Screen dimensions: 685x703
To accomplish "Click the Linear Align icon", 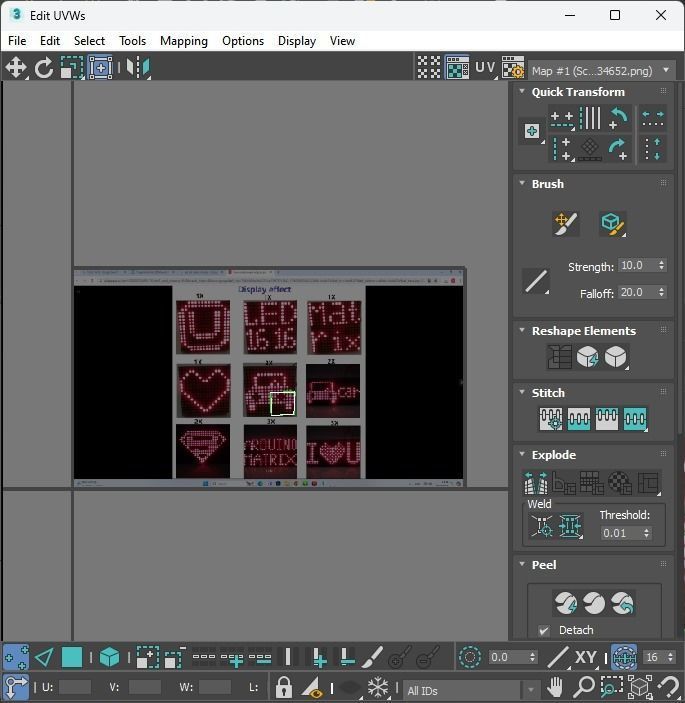I will (x=590, y=149).
